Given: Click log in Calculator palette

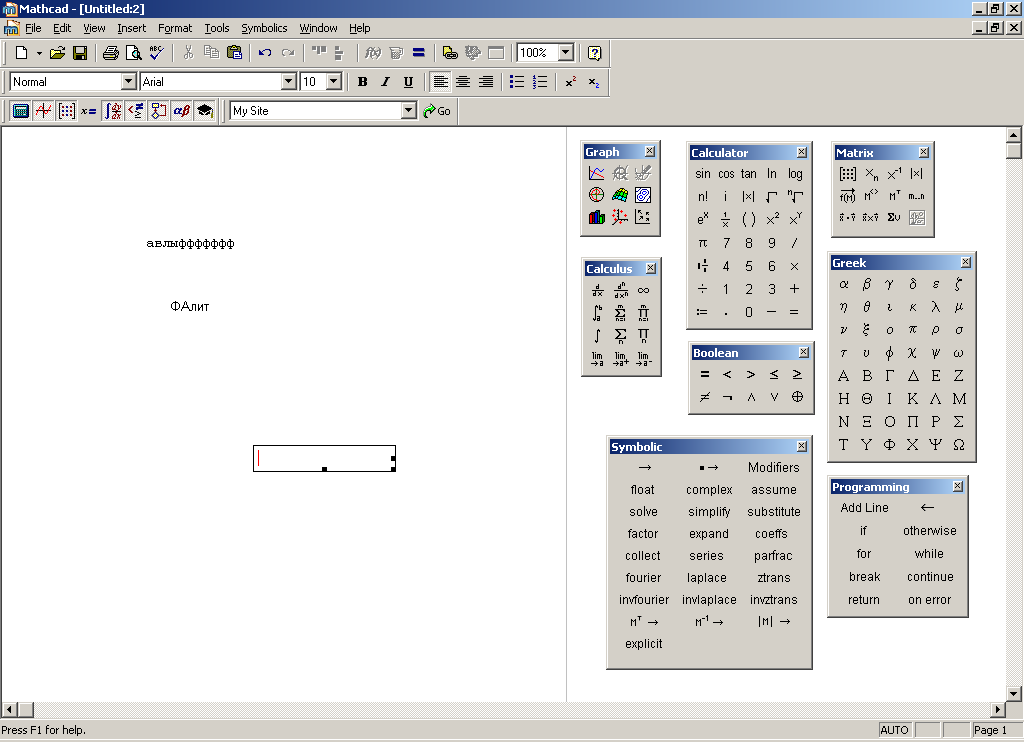Looking at the screenshot, I should point(795,174).
